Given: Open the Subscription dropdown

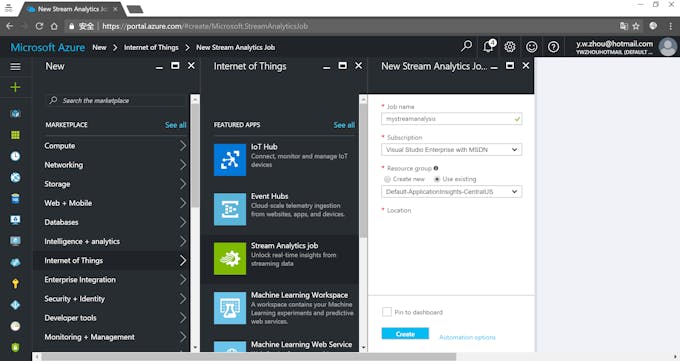Looking at the screenshot, I should (451, 150).
